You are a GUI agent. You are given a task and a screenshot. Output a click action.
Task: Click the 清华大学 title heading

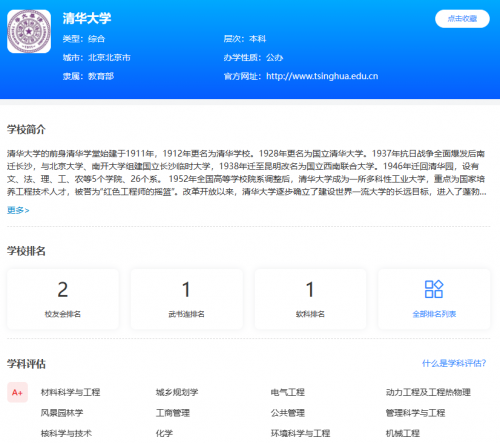tap(87, 18)
